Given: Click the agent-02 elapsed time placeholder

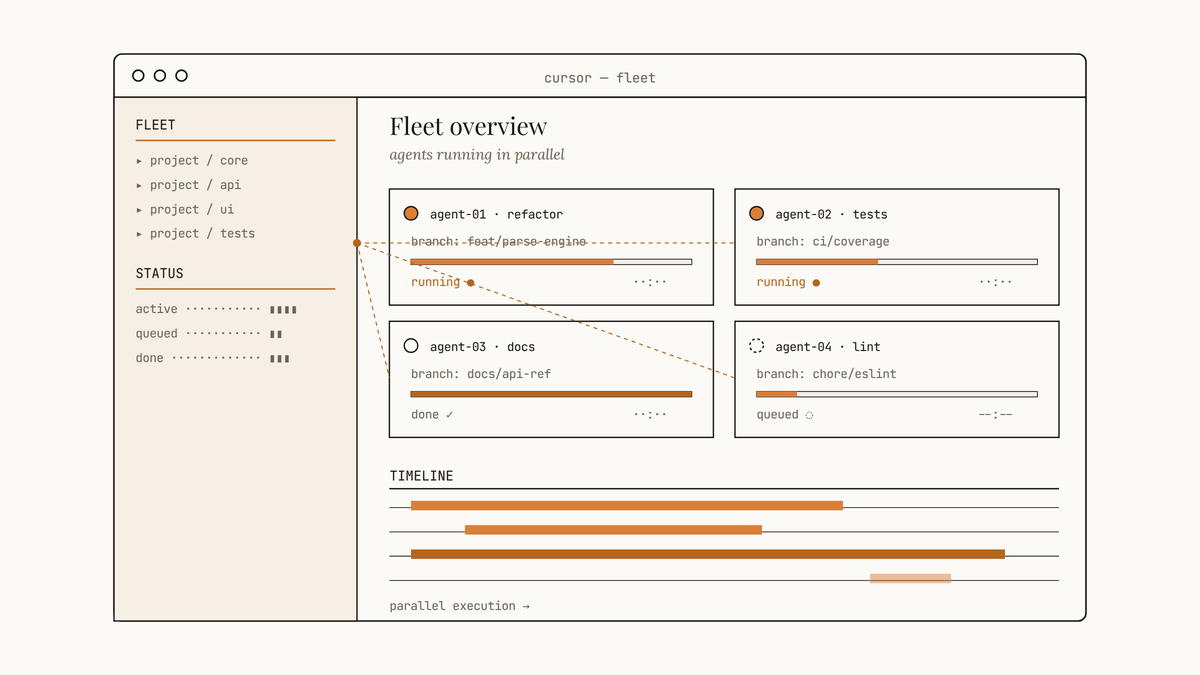Looking at the screenshot, I should pos(996,283).
